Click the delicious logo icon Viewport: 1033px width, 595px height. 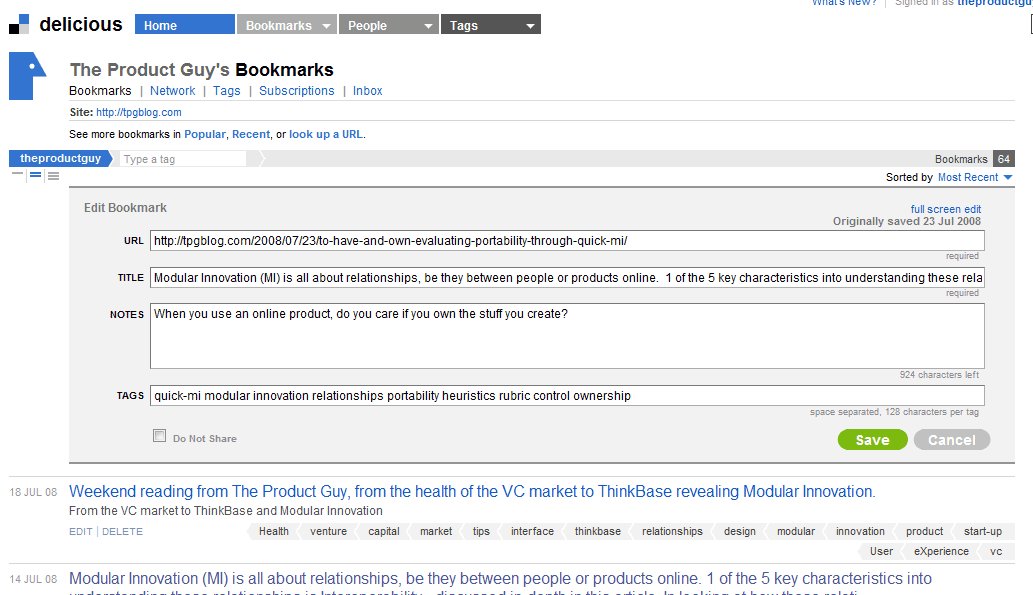[19, 25]
